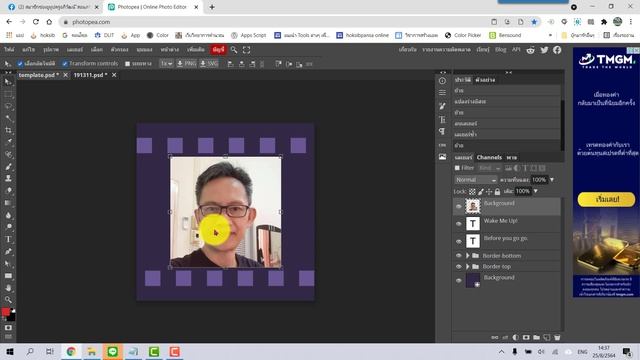Select the Move tool in toolbar
This screenshot has width=640, height=360.
tap(8, 82)
